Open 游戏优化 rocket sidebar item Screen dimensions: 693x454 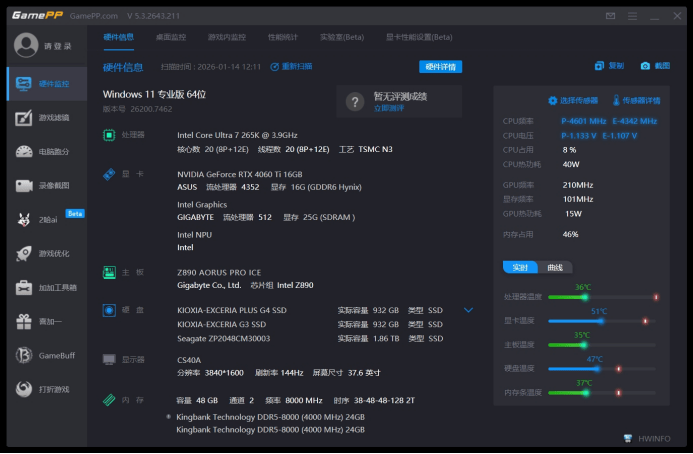coord(47,253)
